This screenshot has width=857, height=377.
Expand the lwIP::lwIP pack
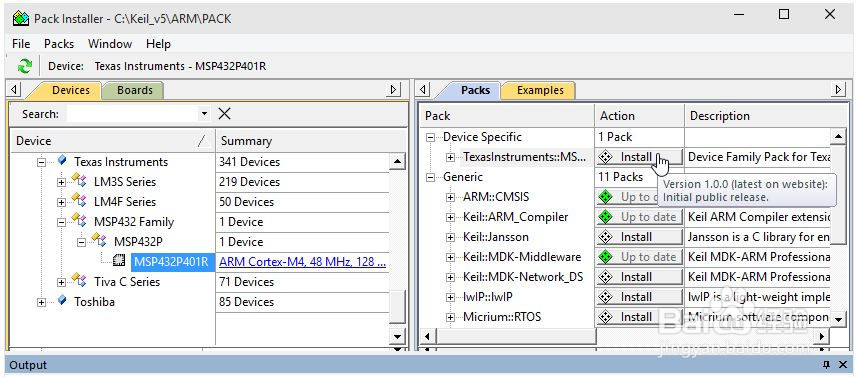[450, 297]
